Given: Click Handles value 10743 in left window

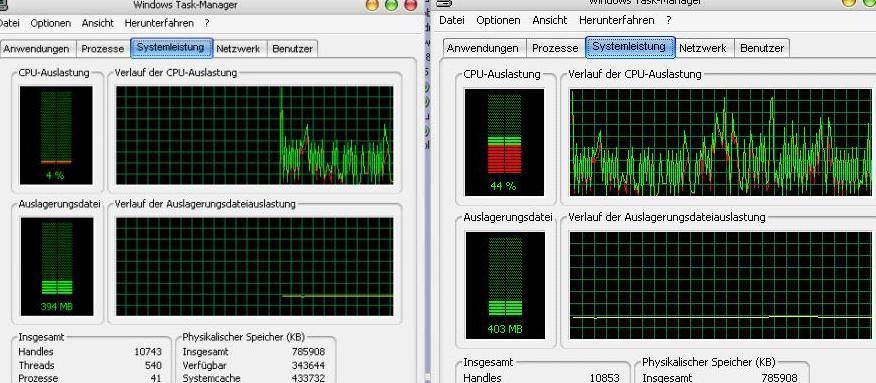Looking at the screenshot, I should (x=148, y=352).
